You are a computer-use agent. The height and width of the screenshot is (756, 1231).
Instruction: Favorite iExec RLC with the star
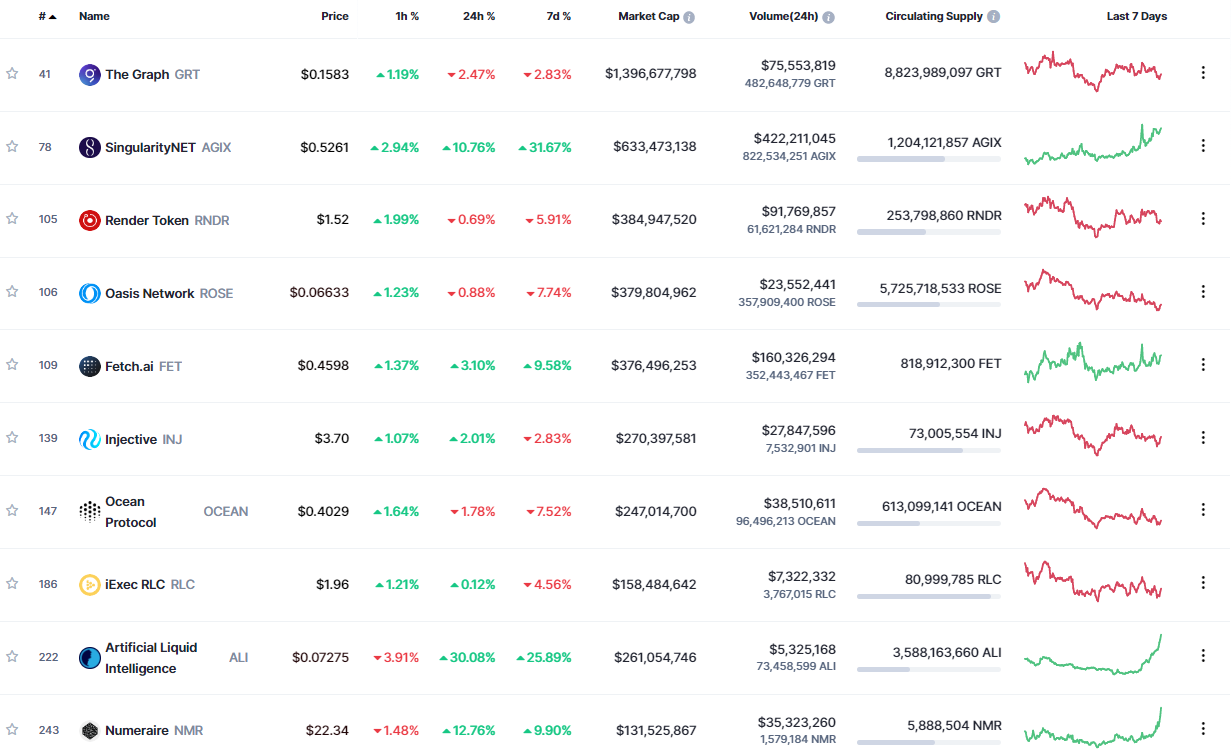[12, 583]
